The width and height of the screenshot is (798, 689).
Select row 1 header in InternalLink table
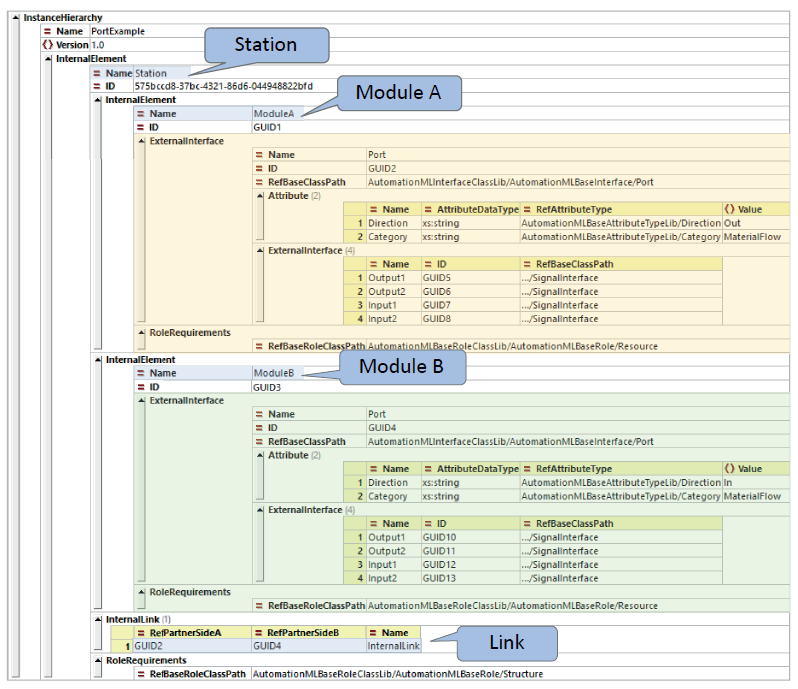pos(126,646)
